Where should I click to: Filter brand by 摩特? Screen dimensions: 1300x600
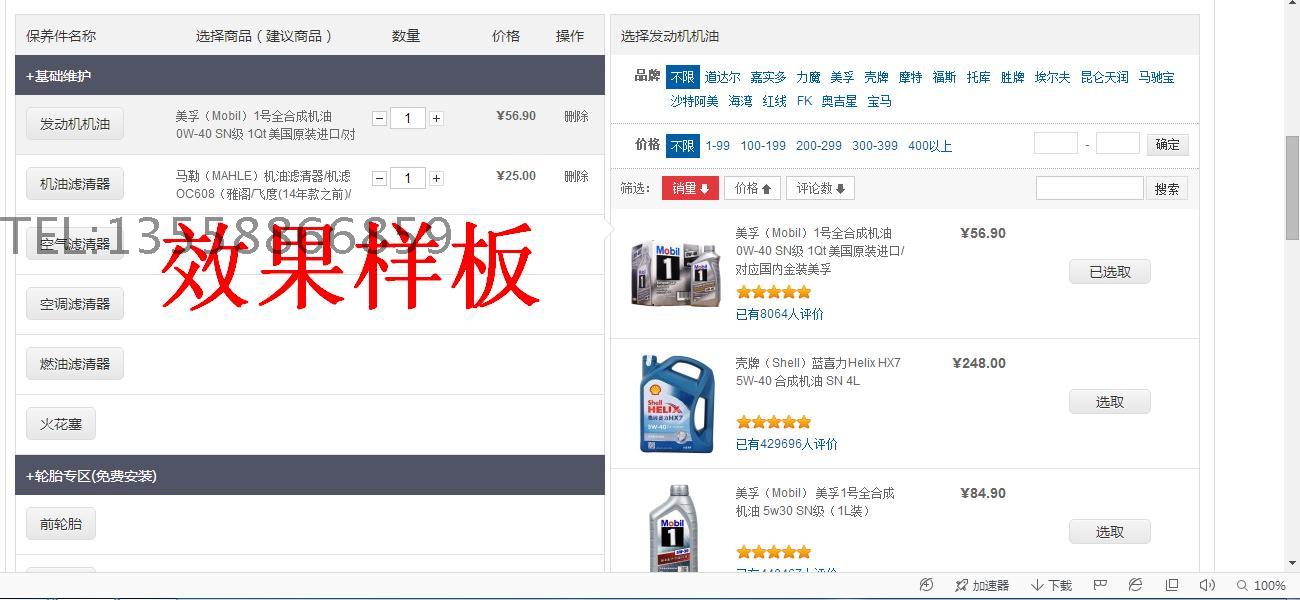[910, 77]
